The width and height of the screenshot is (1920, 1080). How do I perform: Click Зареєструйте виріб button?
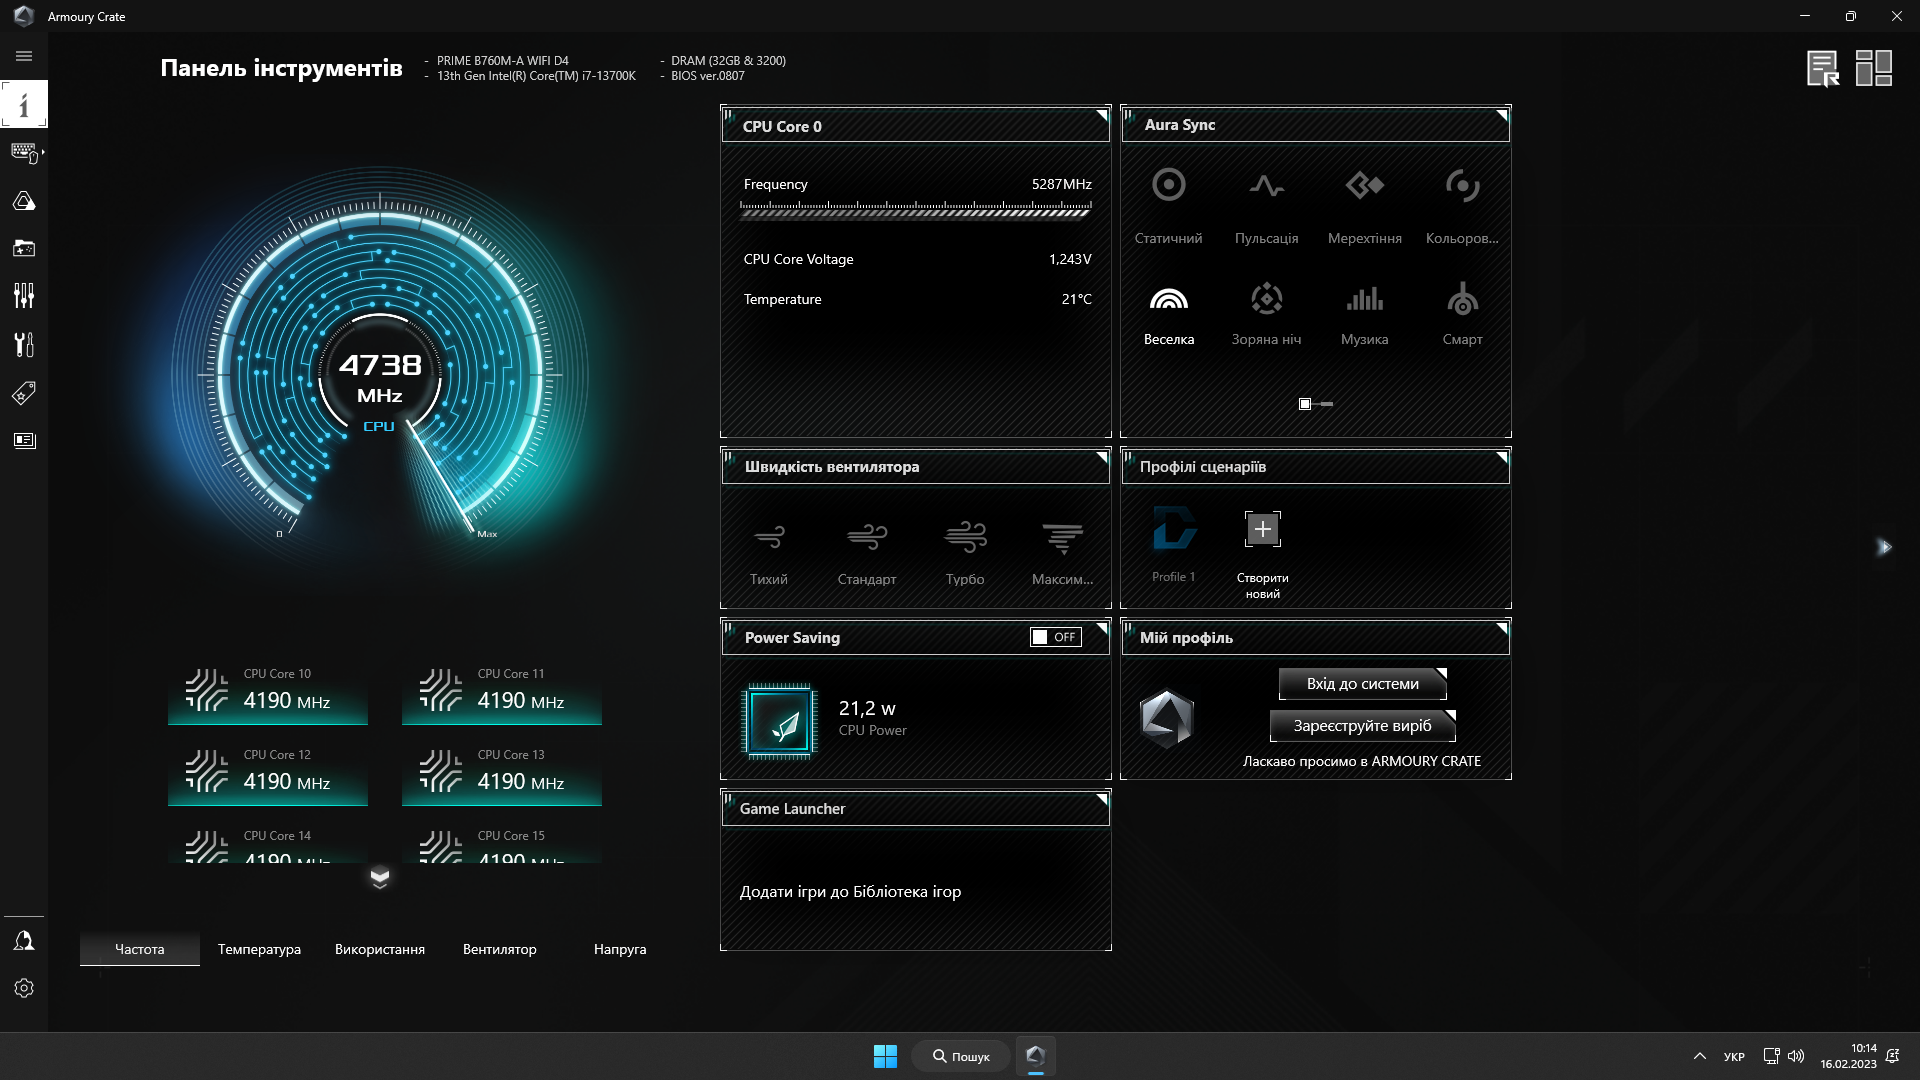[1362, 726]
